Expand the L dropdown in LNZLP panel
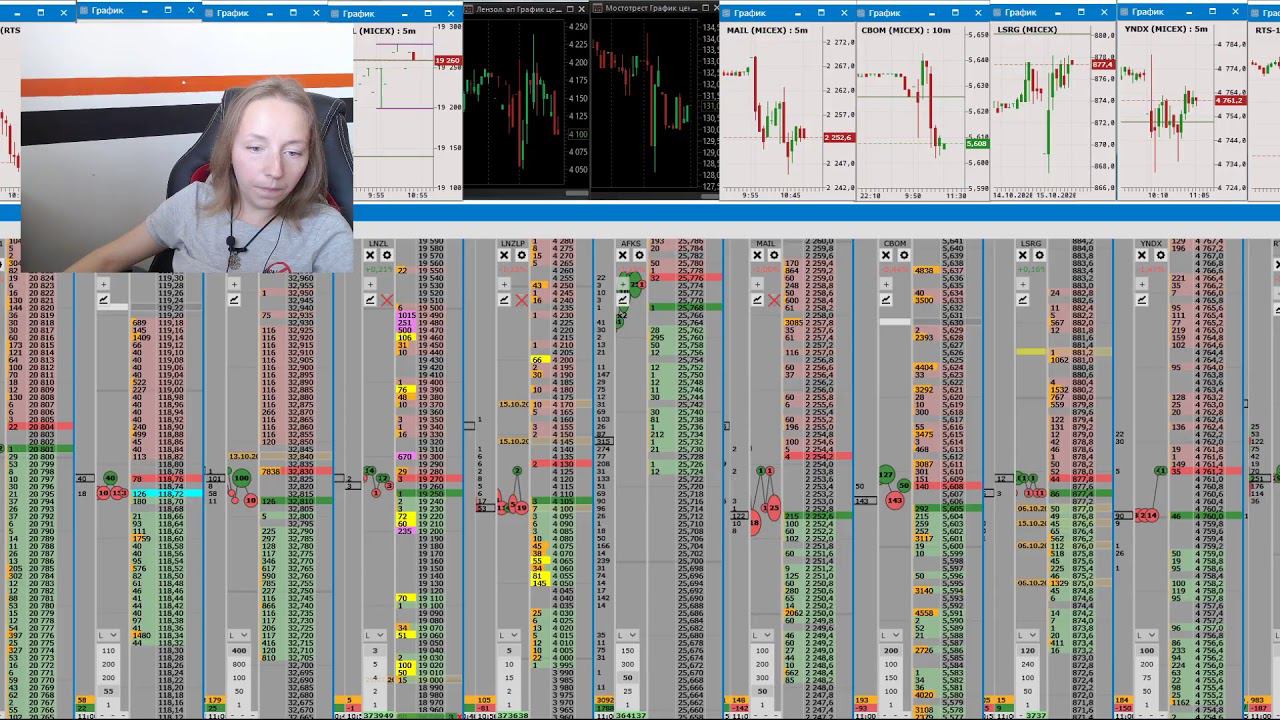Image resolution: width=1280 pixels, height=720 pixels. pos(508,635)
